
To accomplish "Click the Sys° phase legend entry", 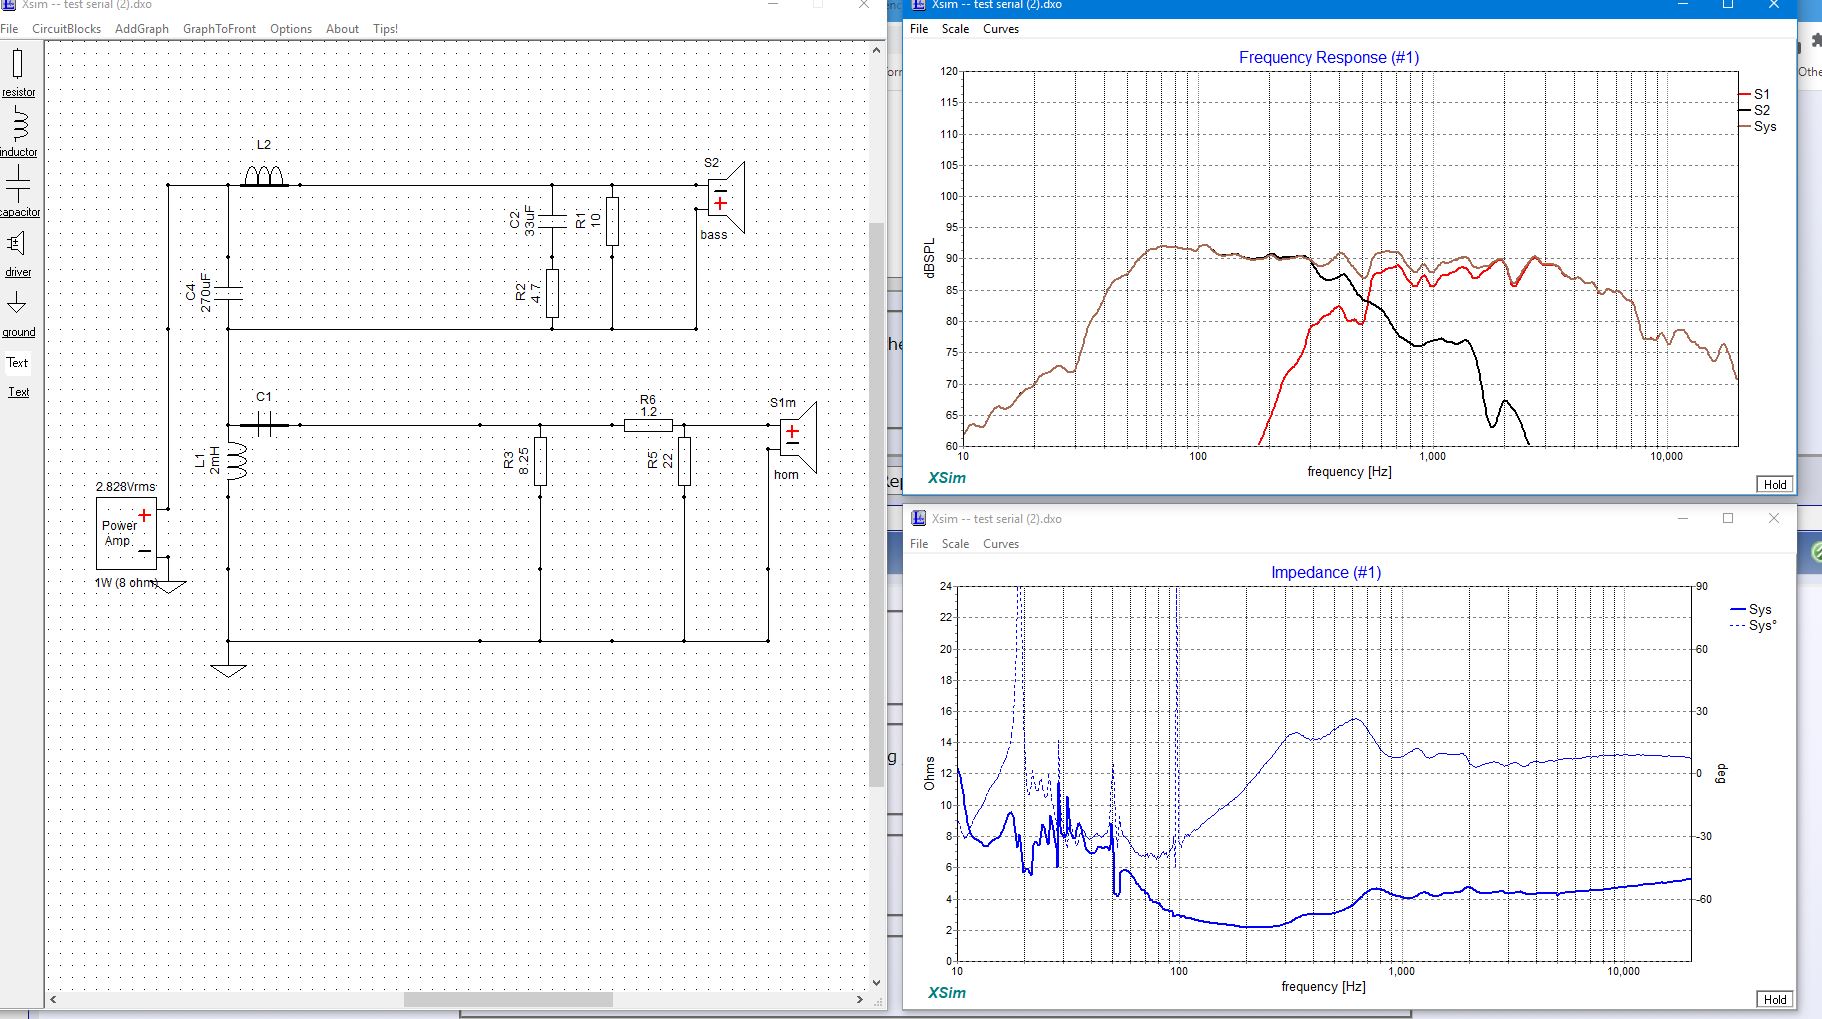I will click(1753, 625).
